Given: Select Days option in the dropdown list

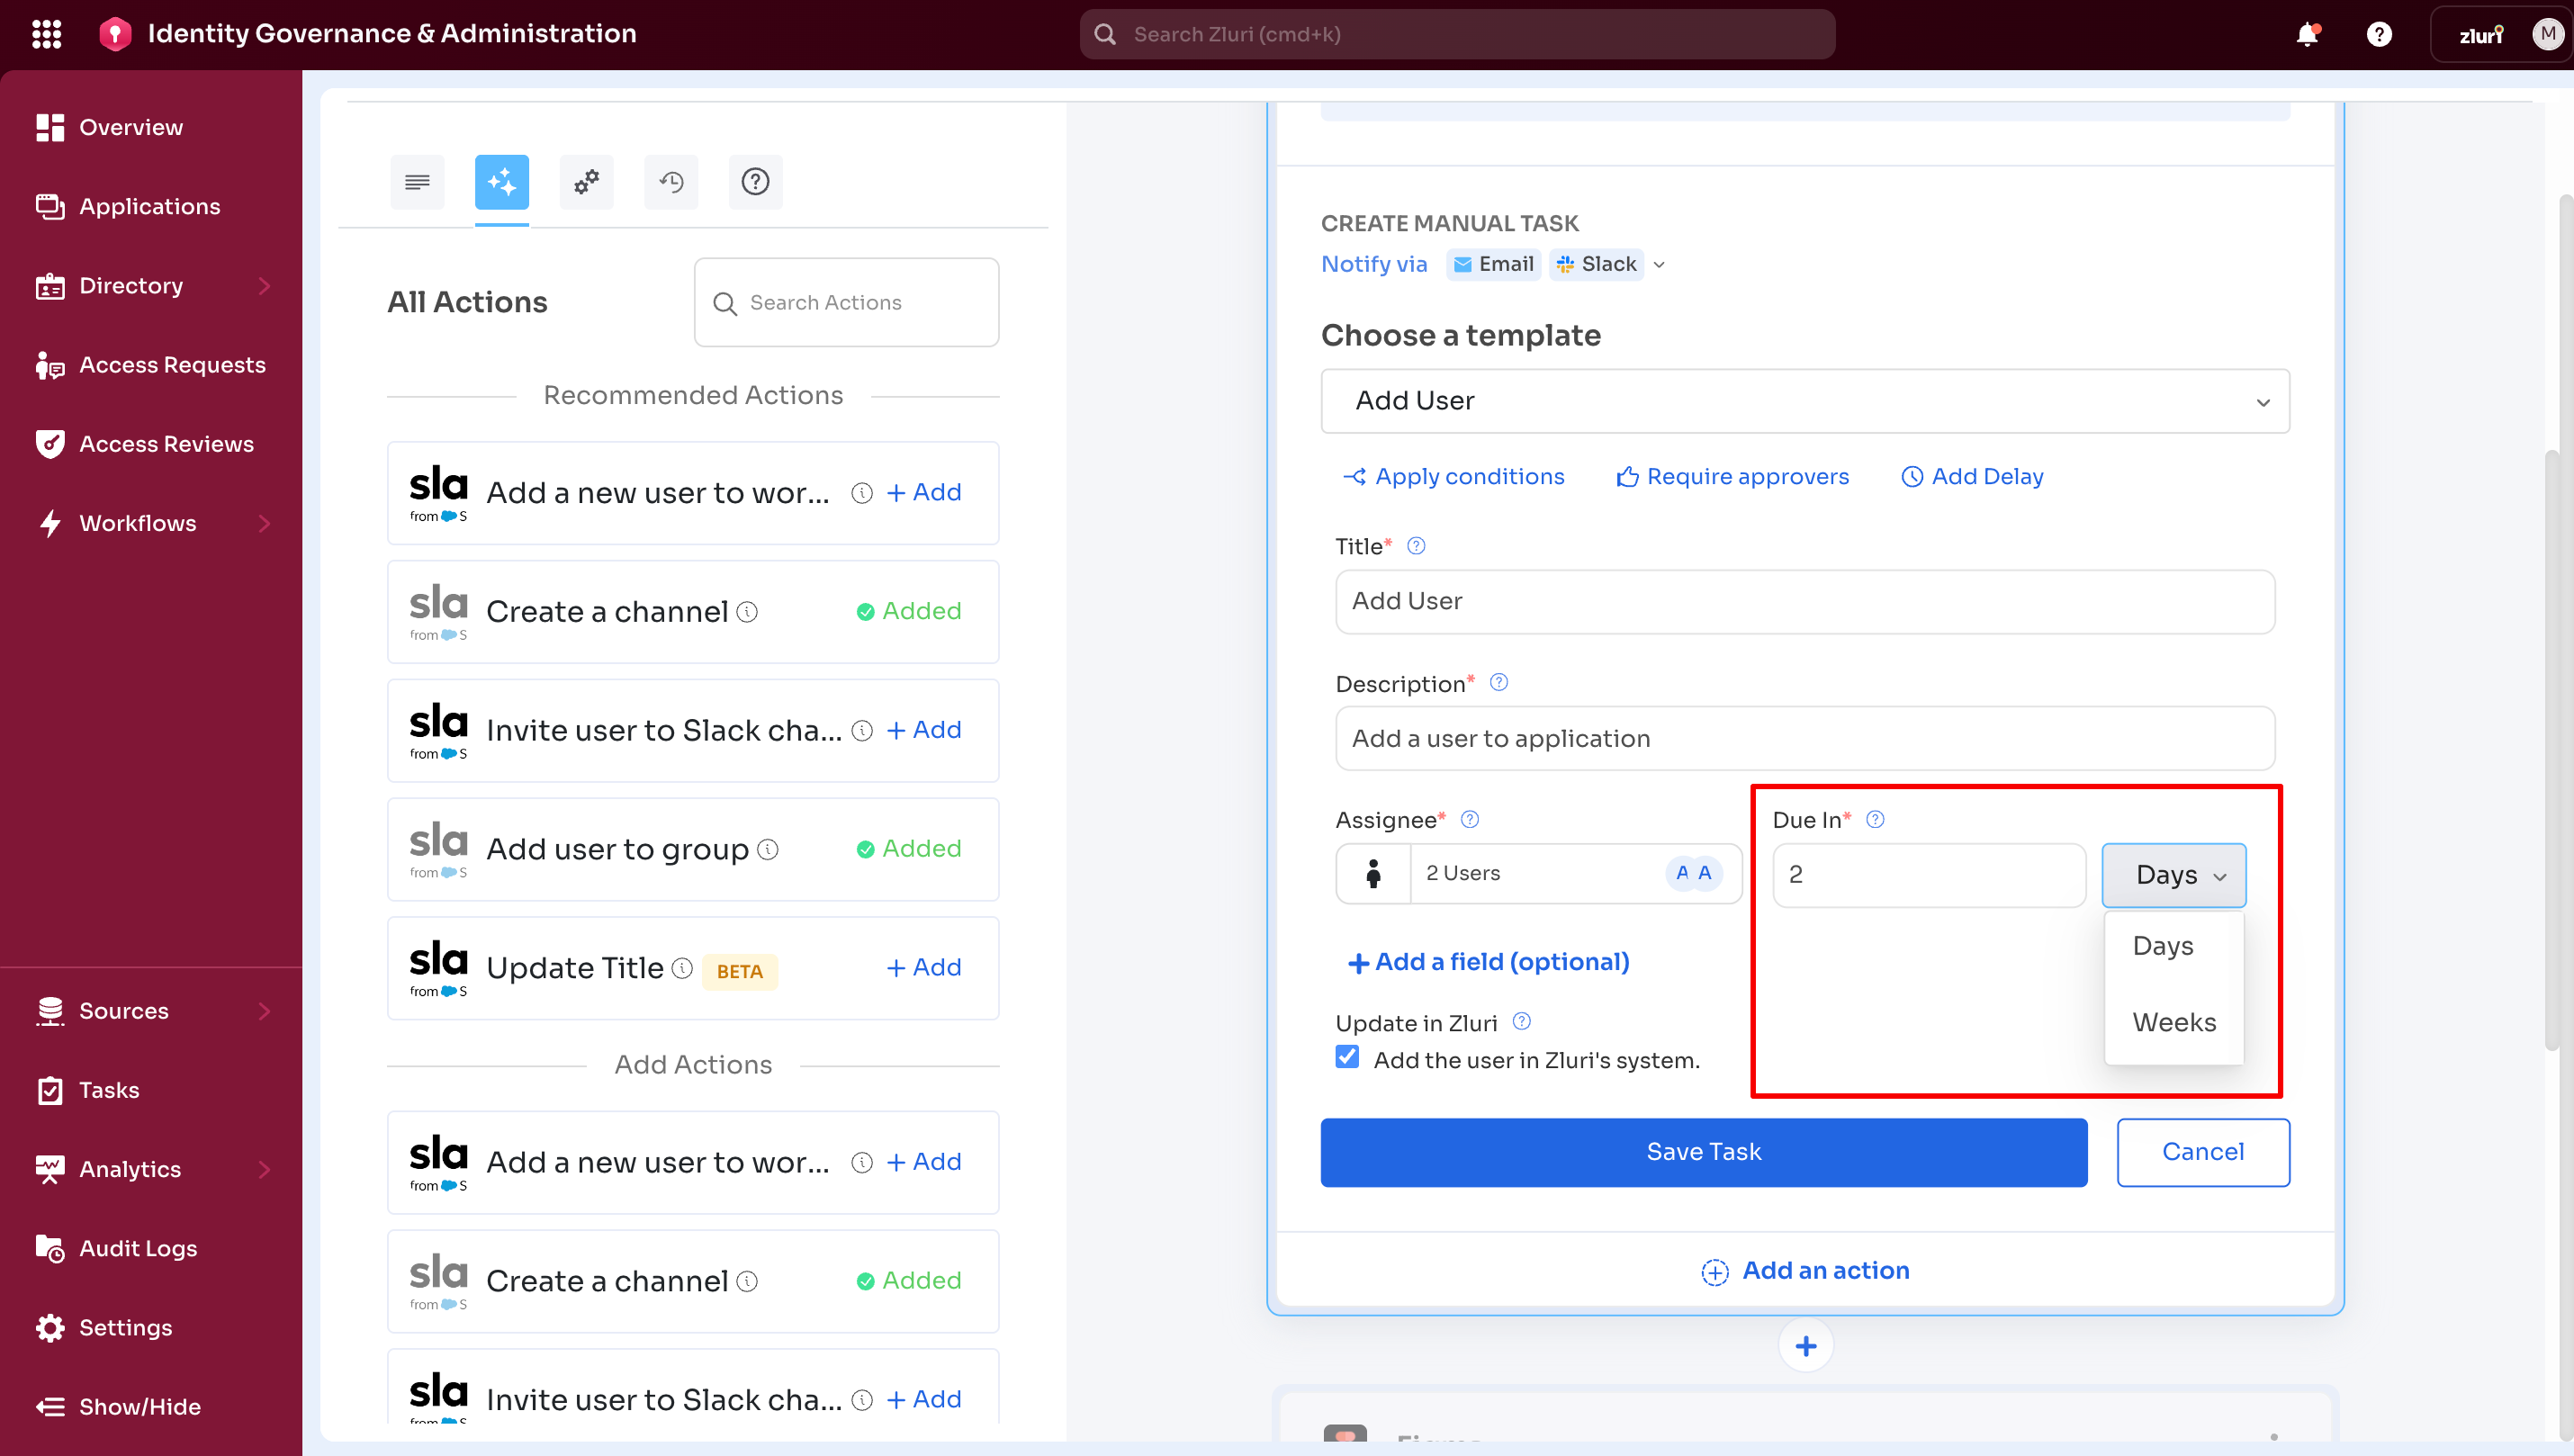Looking at the screenshot, I should (2162, 946).
